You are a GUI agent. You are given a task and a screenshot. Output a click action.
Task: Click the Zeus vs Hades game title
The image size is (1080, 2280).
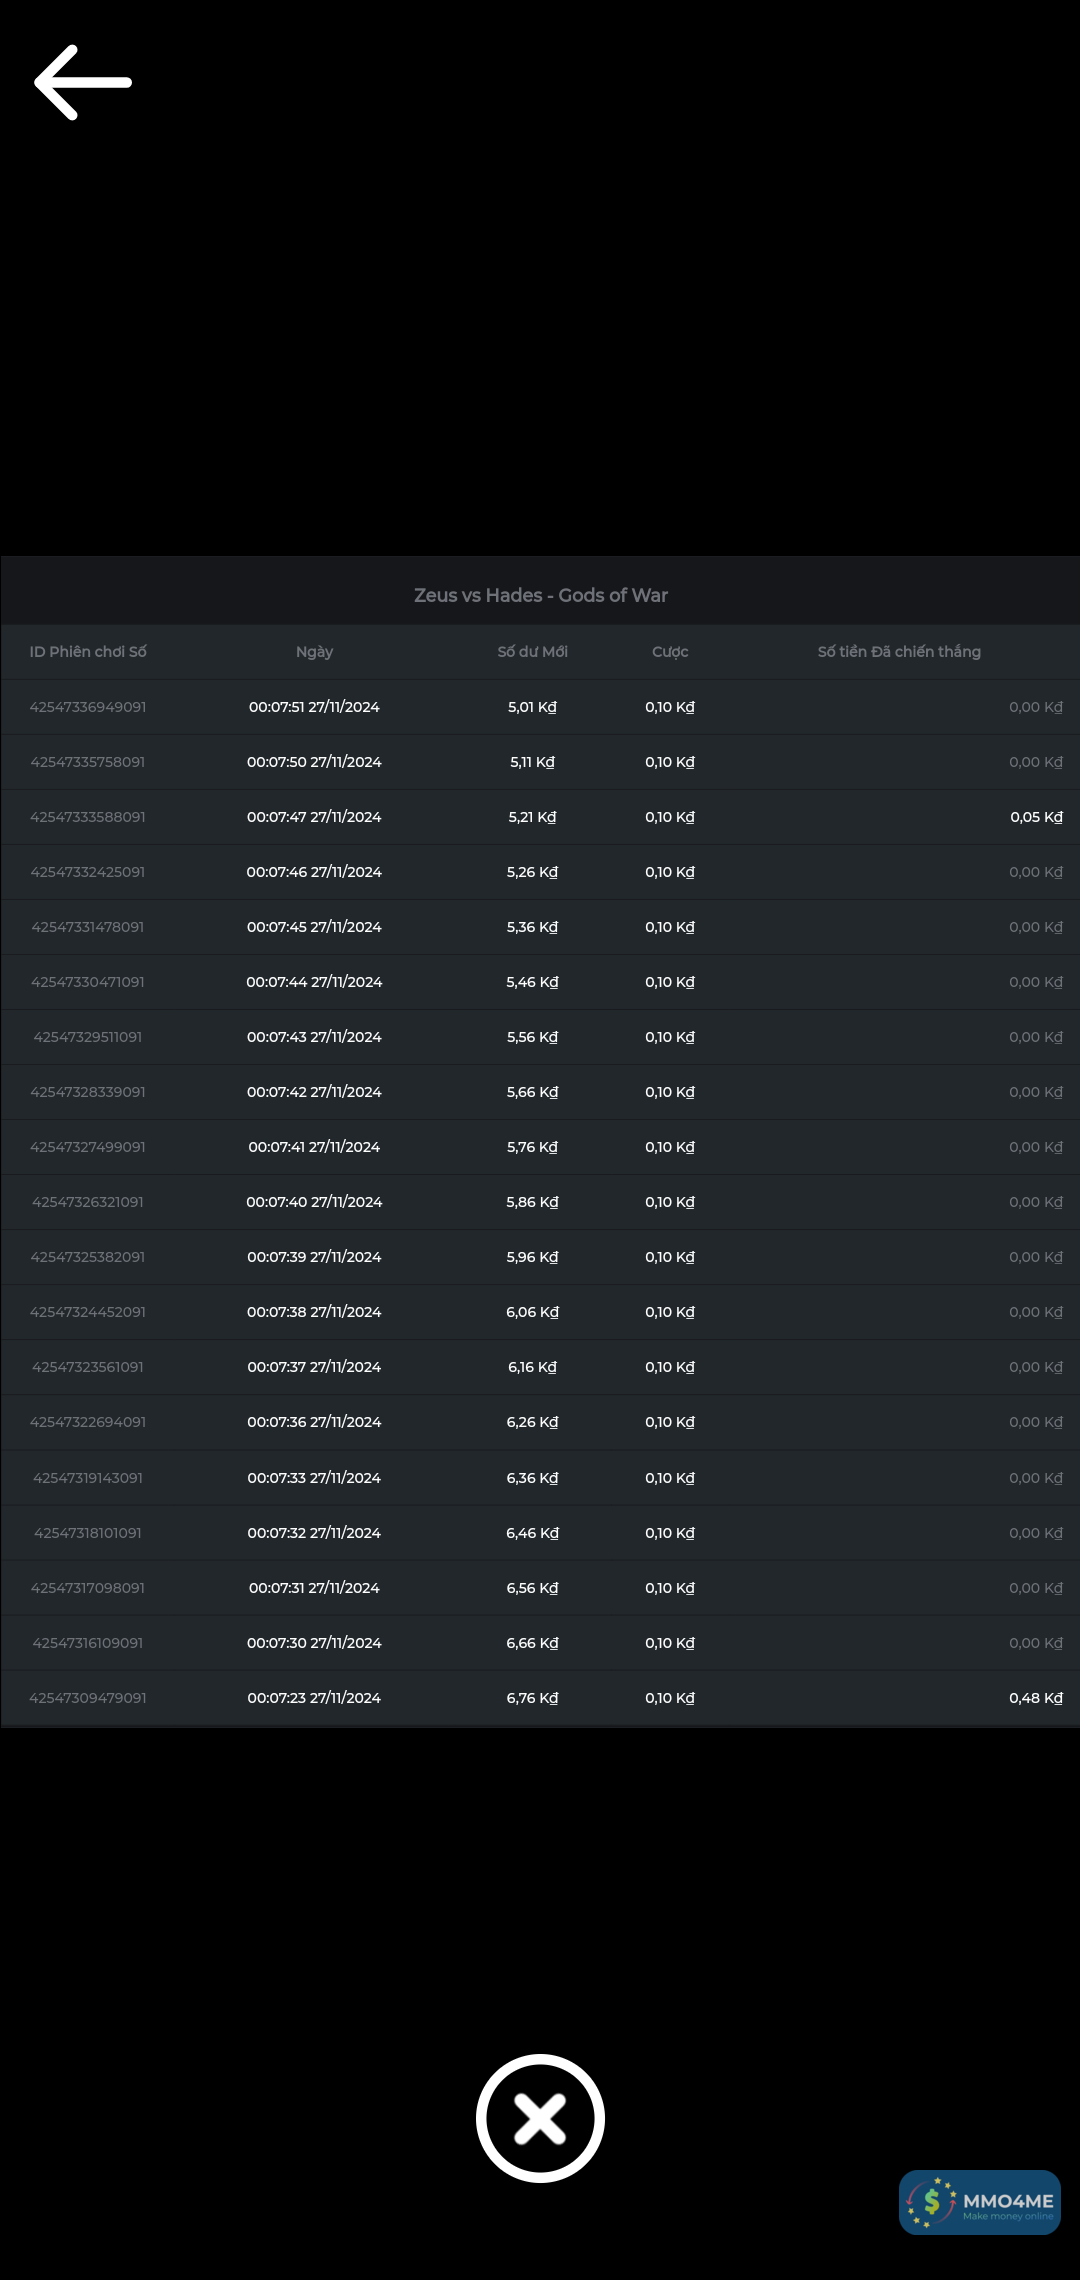click(x=540, y=595)
